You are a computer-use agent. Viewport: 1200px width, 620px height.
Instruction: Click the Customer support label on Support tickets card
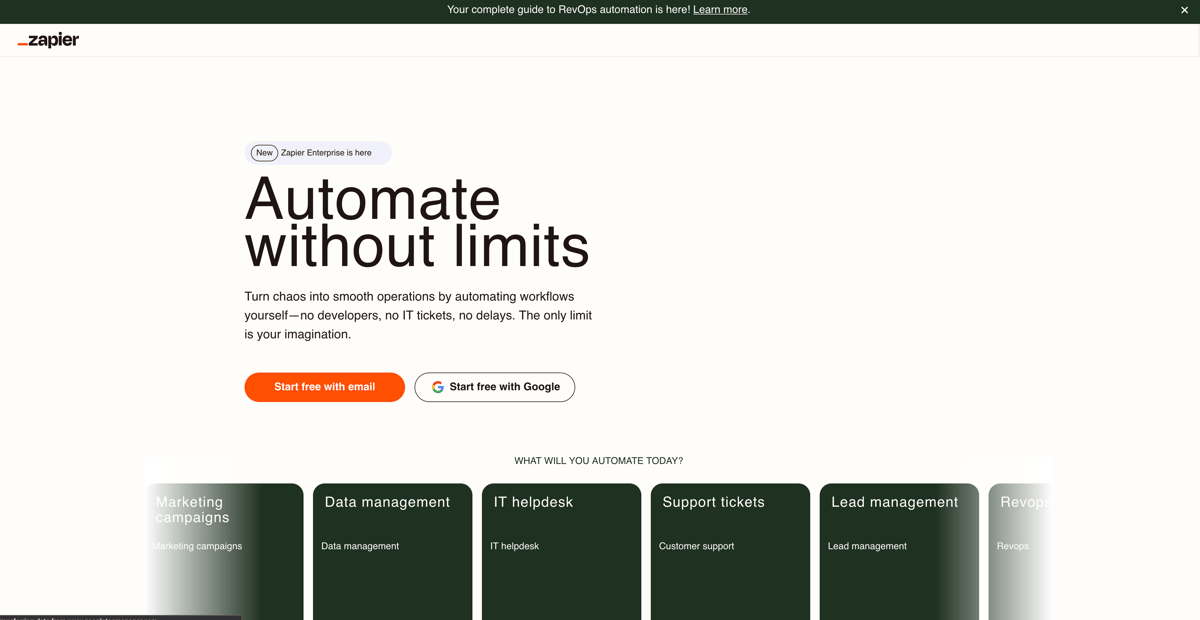pos(696,546)
